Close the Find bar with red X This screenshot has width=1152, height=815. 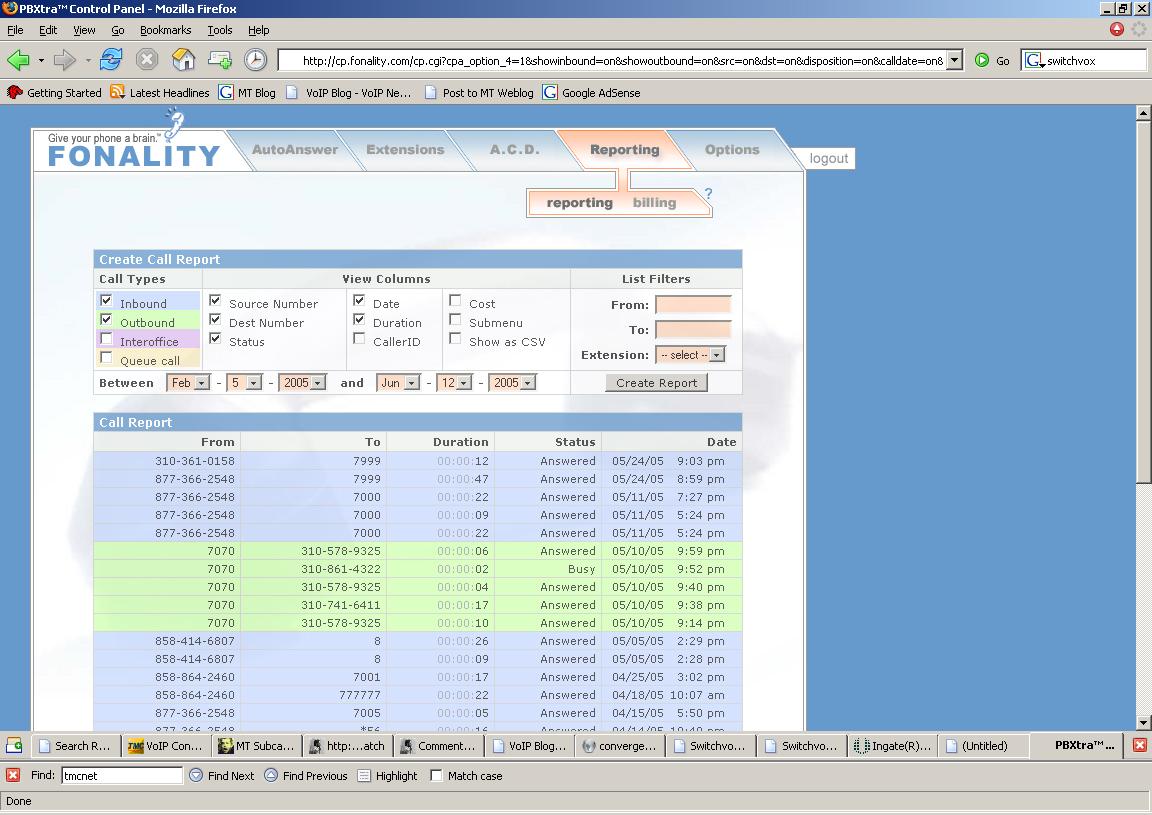pyautogui.click(x=13, y=775)
